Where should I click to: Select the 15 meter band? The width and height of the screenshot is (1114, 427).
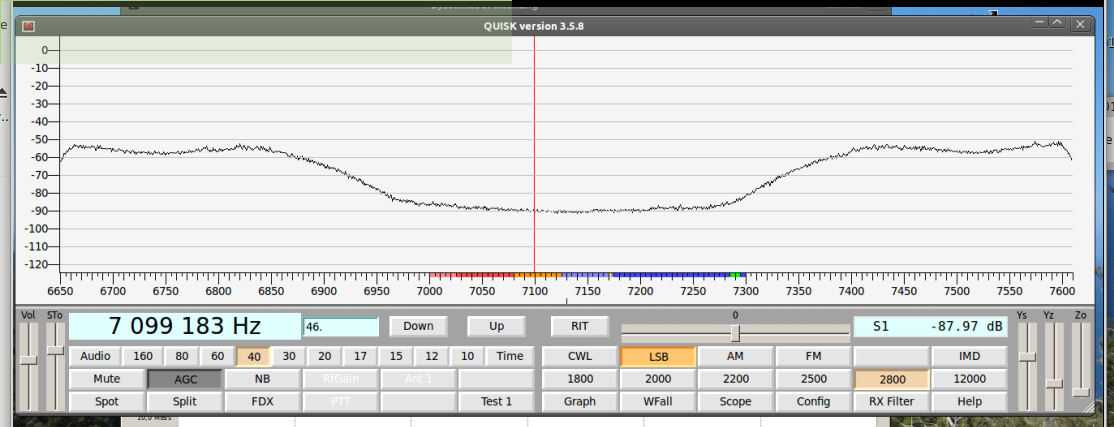[x=396, y=357]
